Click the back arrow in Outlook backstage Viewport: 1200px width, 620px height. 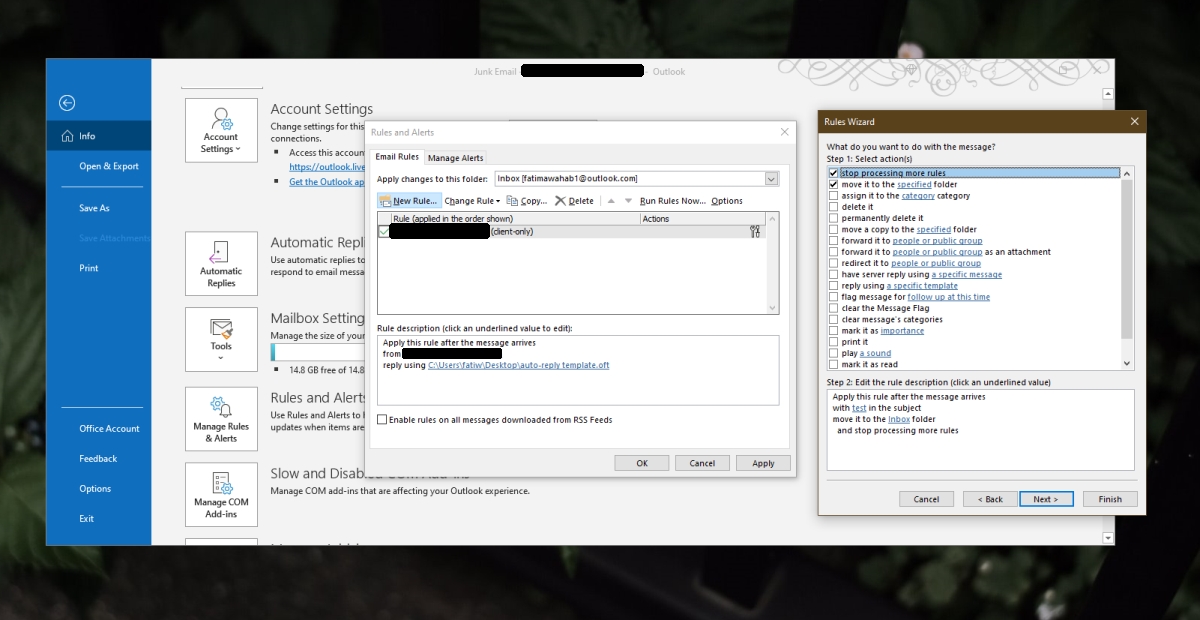pos(67,102)
